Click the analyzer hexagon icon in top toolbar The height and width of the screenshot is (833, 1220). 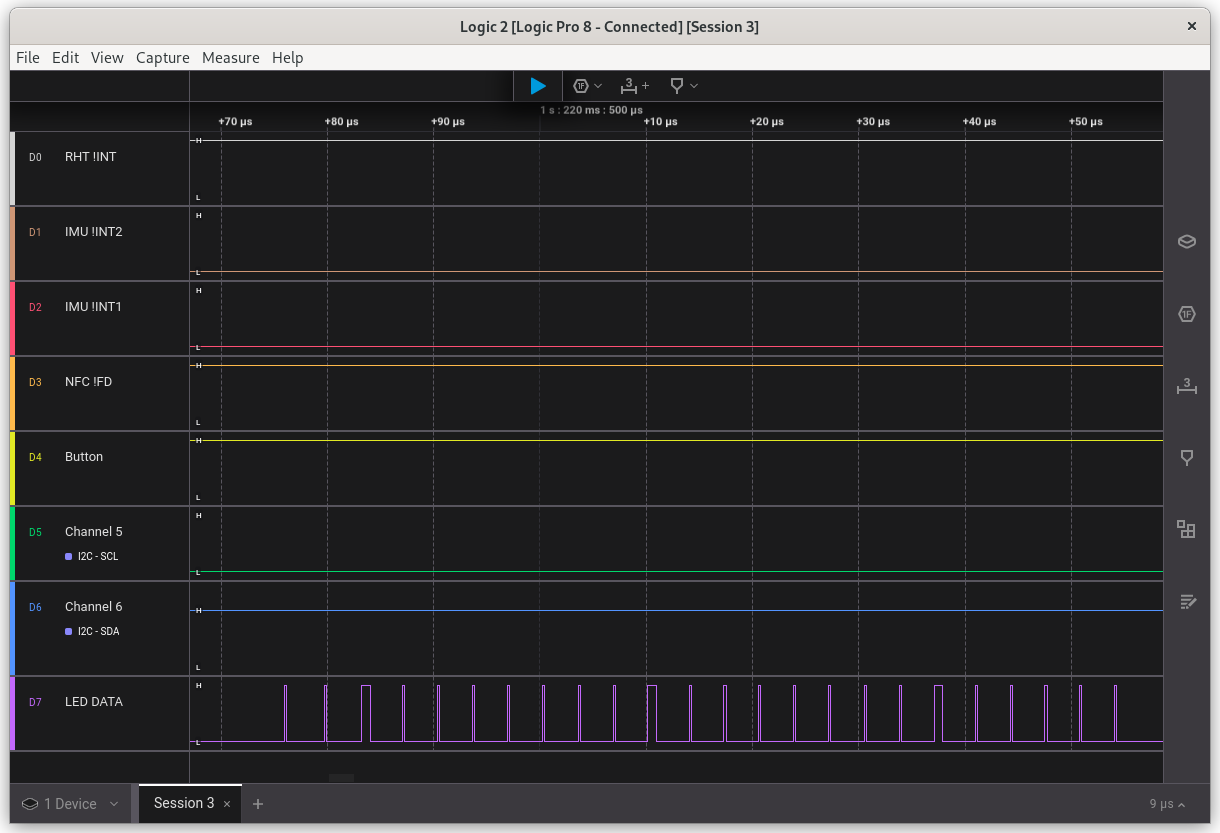tap(581, 86)
